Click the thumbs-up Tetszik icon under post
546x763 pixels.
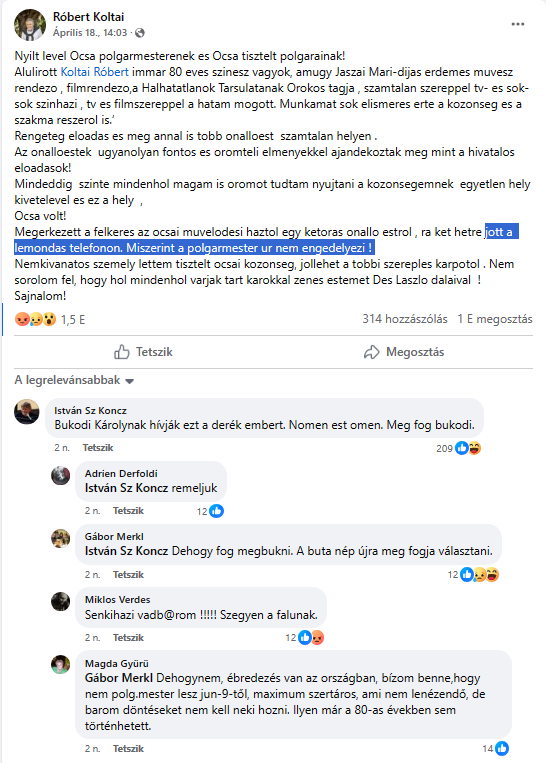click(x=122, y=352)
